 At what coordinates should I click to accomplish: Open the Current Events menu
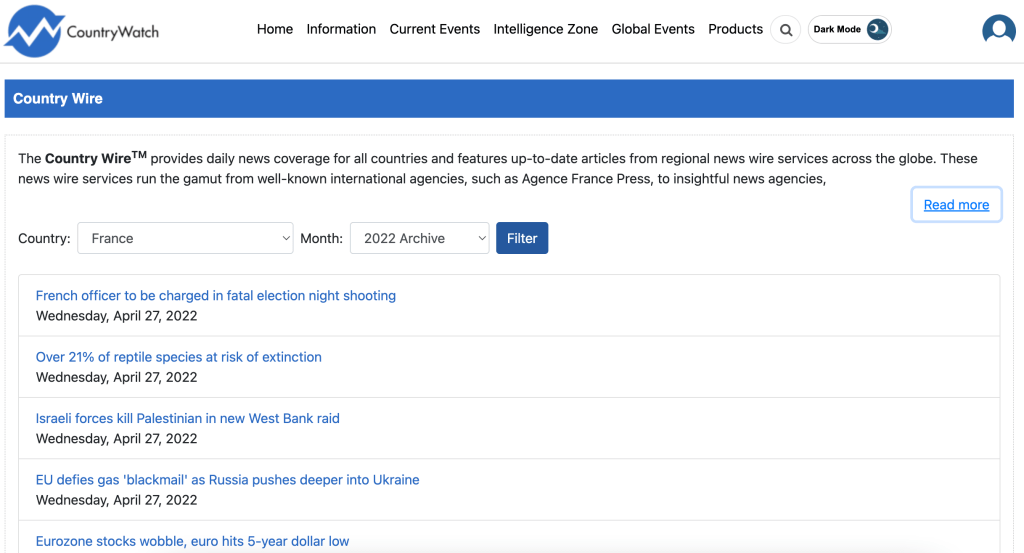pos(434,29)
